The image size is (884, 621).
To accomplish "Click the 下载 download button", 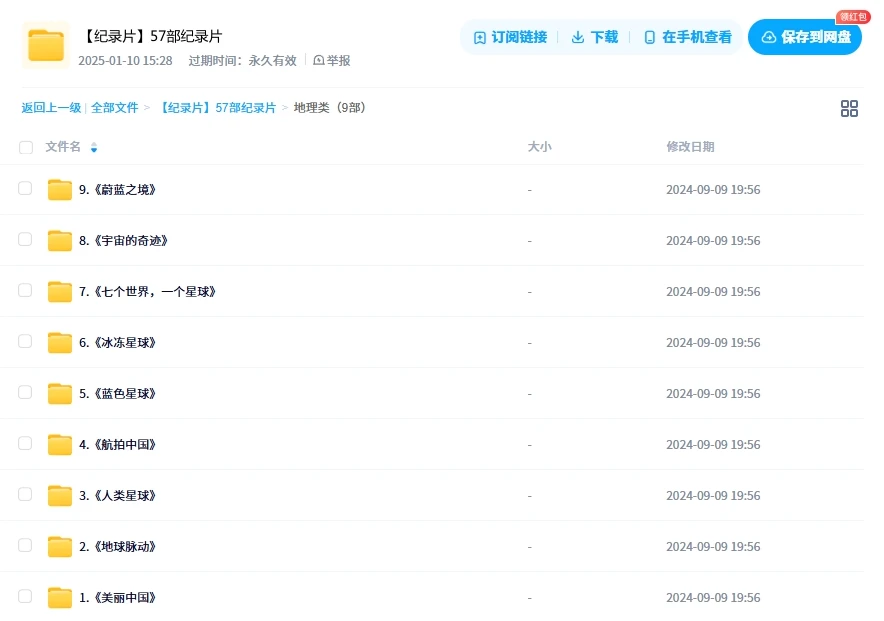I will click(594, 37).
